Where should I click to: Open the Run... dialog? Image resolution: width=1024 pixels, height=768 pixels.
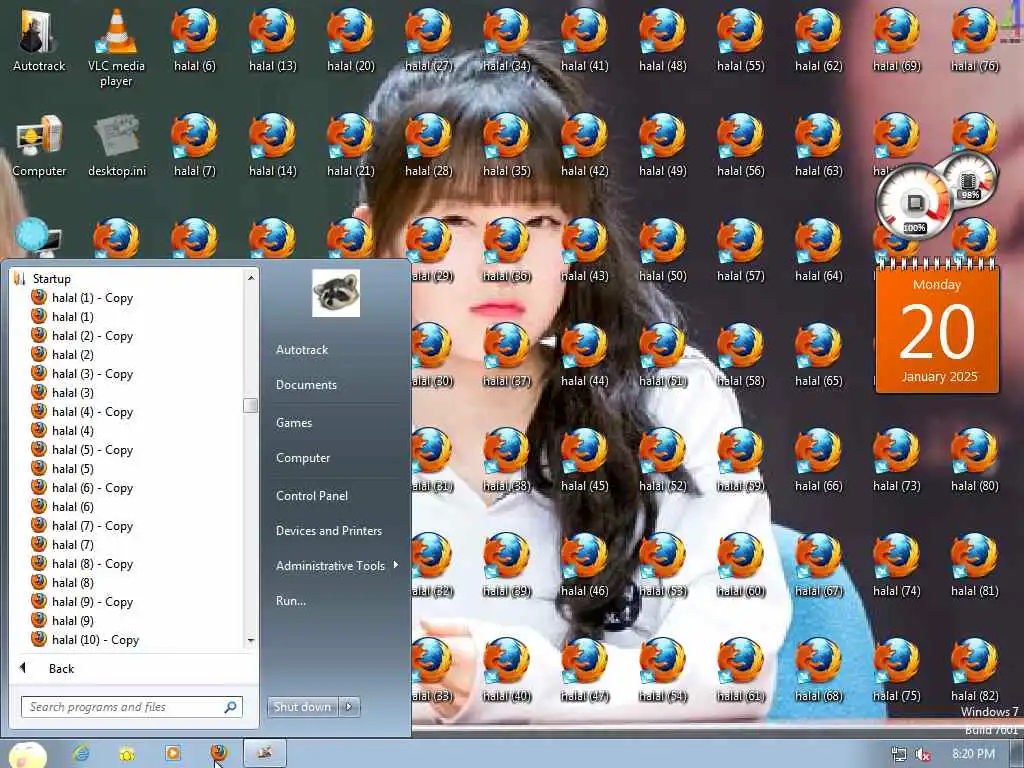(x=291, y=601)
